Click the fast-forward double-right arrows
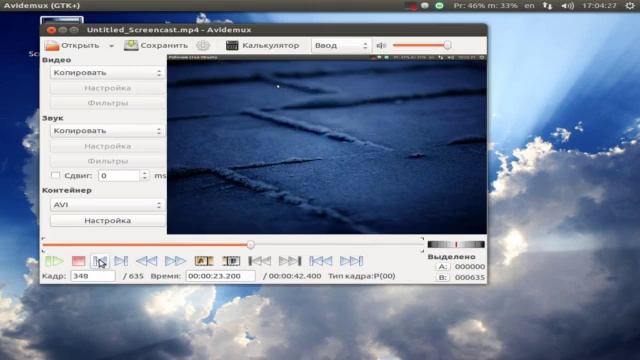This screenshot has height=360, width=640. [x=175, y=261]
